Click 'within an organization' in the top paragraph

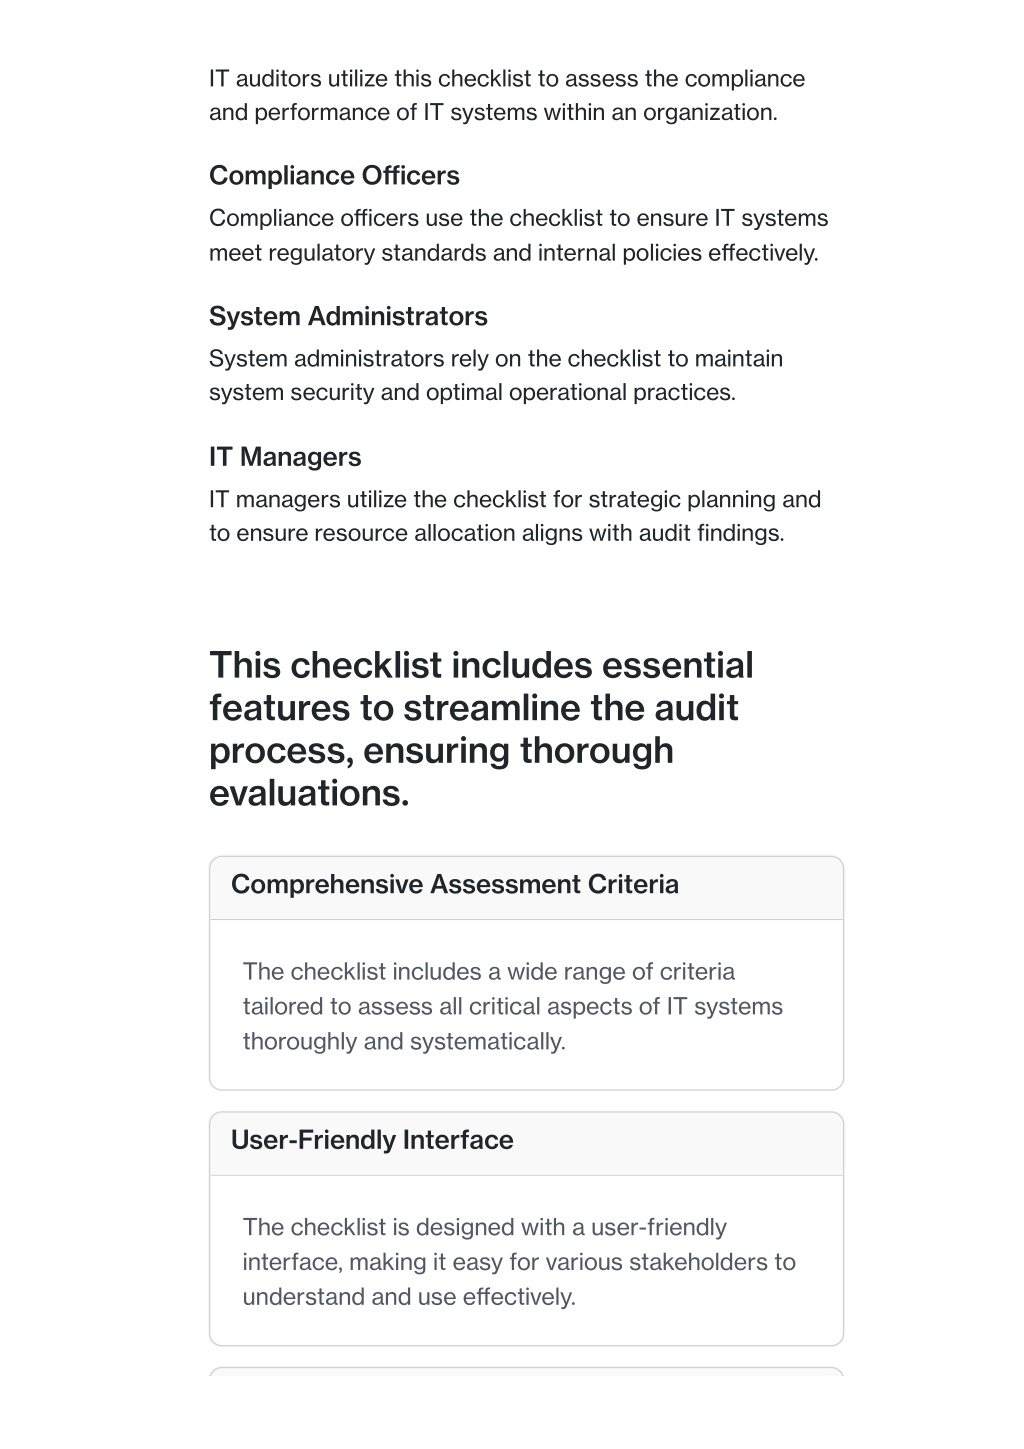660,113
